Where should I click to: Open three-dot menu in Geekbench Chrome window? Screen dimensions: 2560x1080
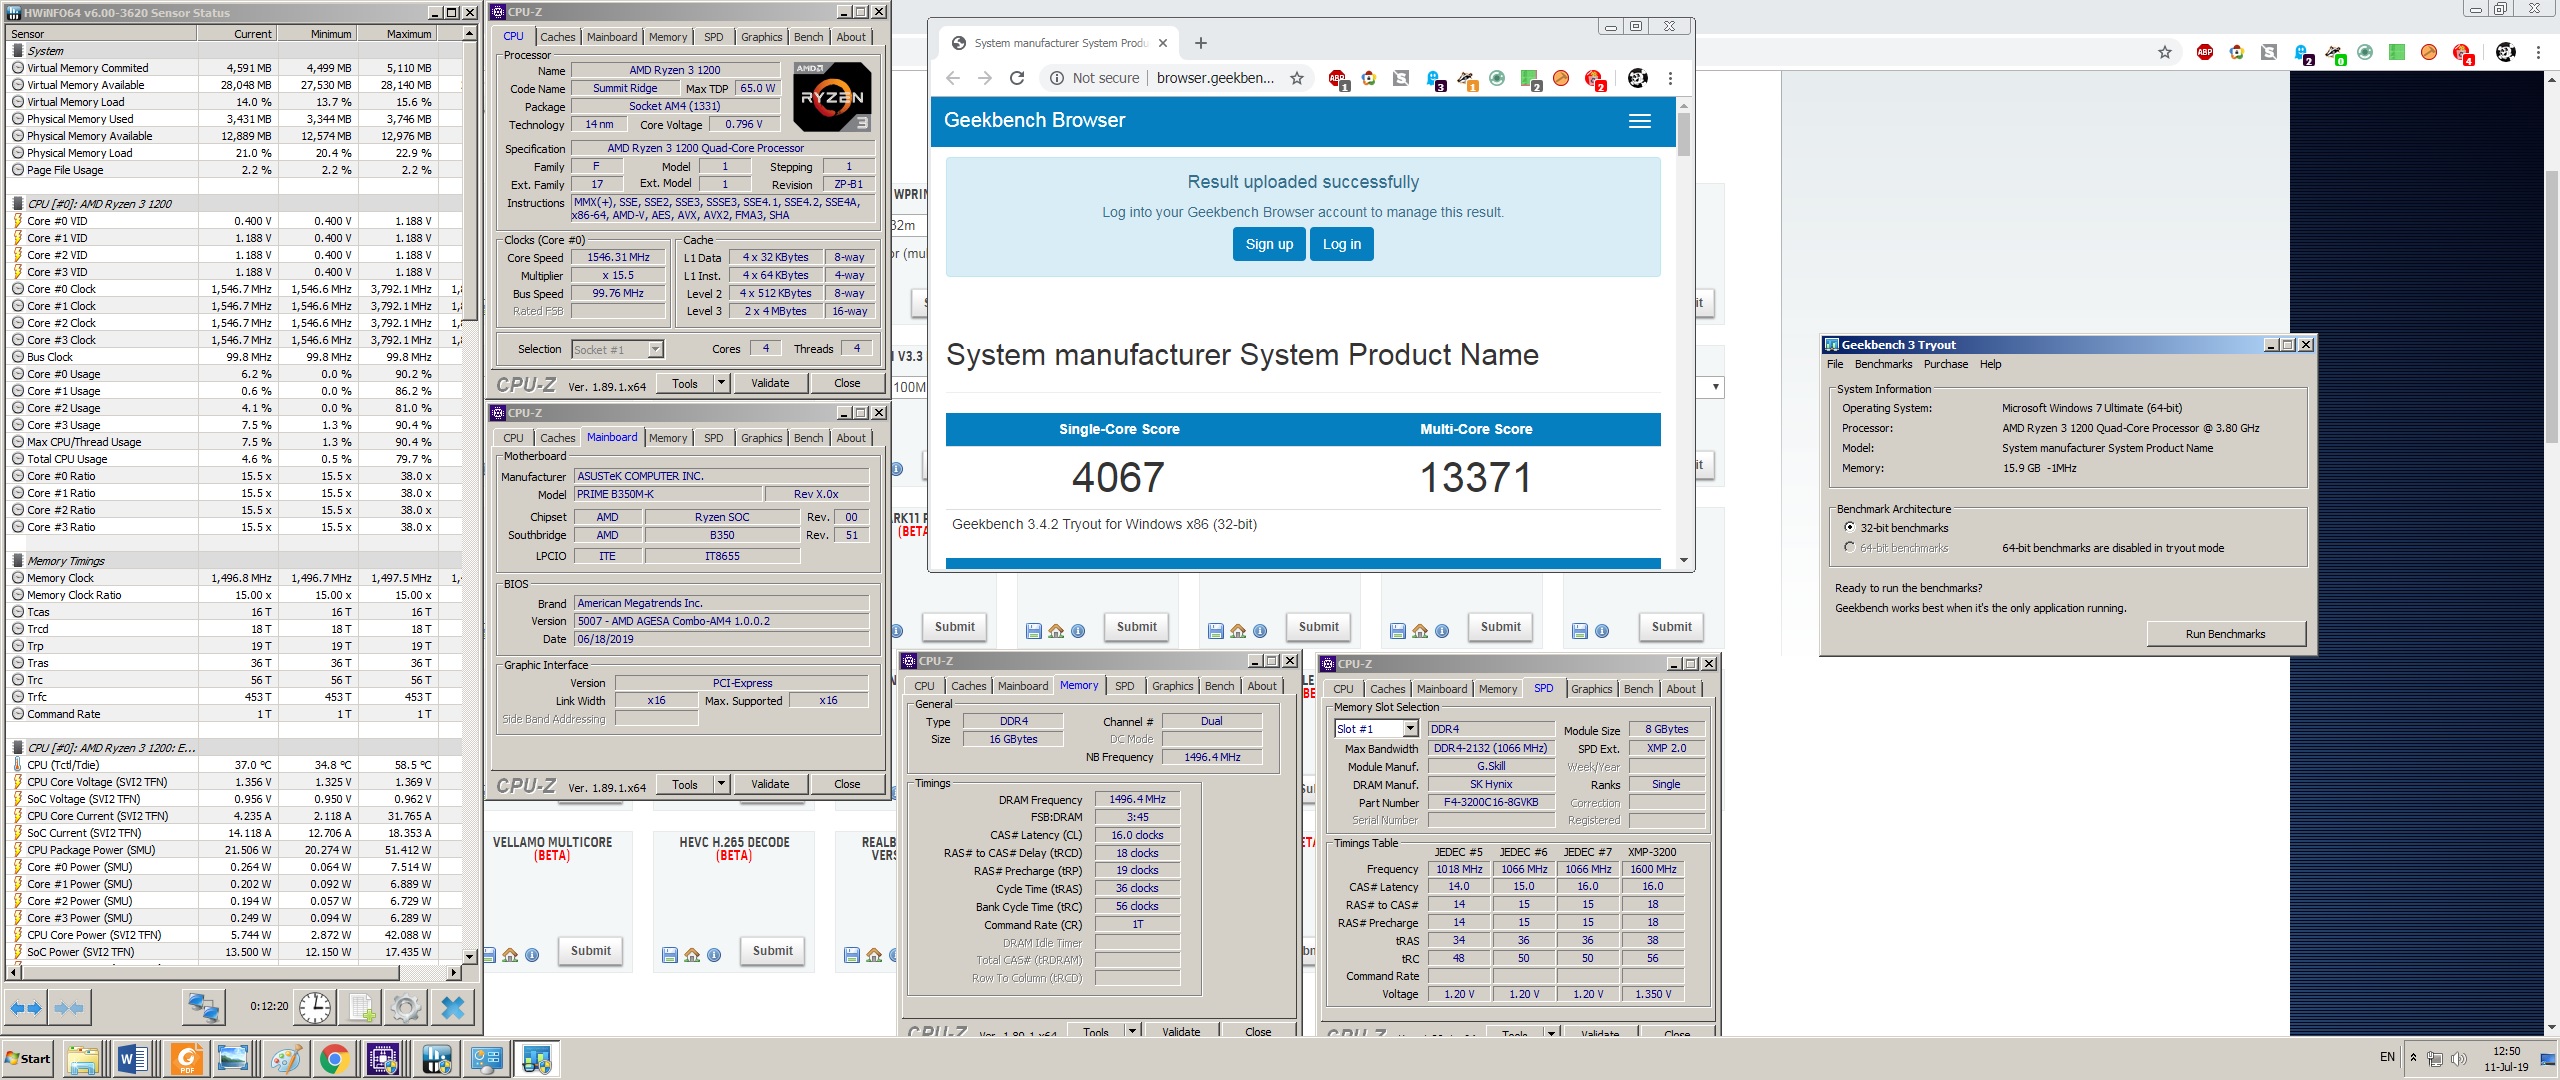tap(1670, 78)
